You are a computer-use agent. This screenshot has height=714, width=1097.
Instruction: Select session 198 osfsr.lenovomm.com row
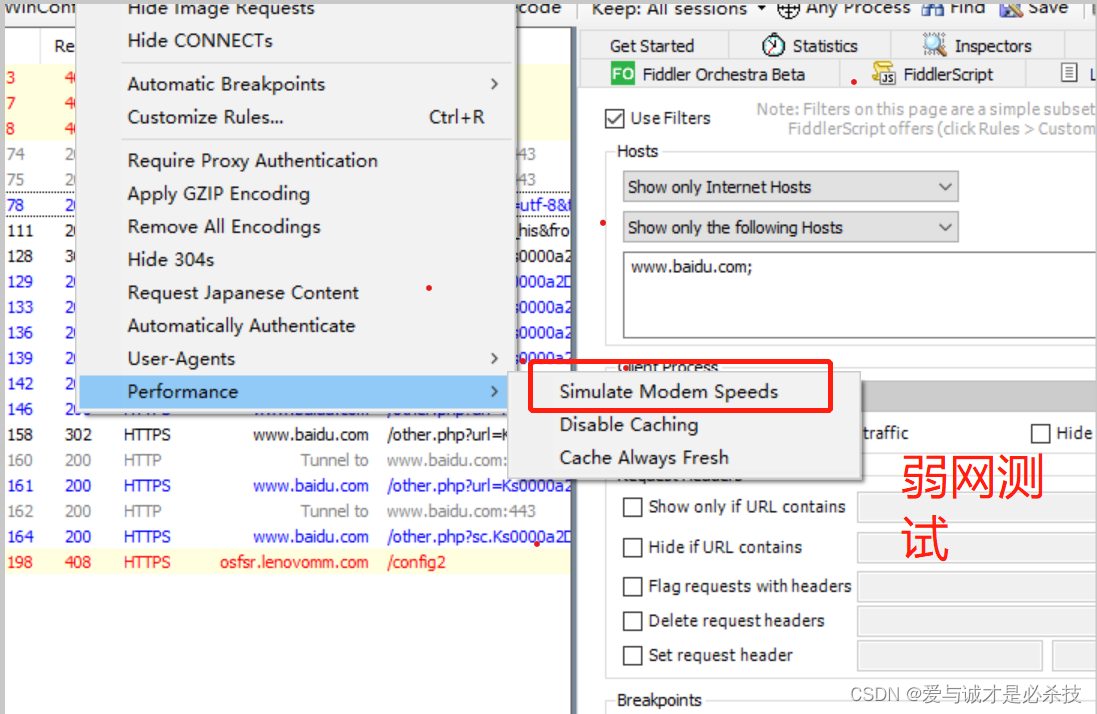[288, 562]
